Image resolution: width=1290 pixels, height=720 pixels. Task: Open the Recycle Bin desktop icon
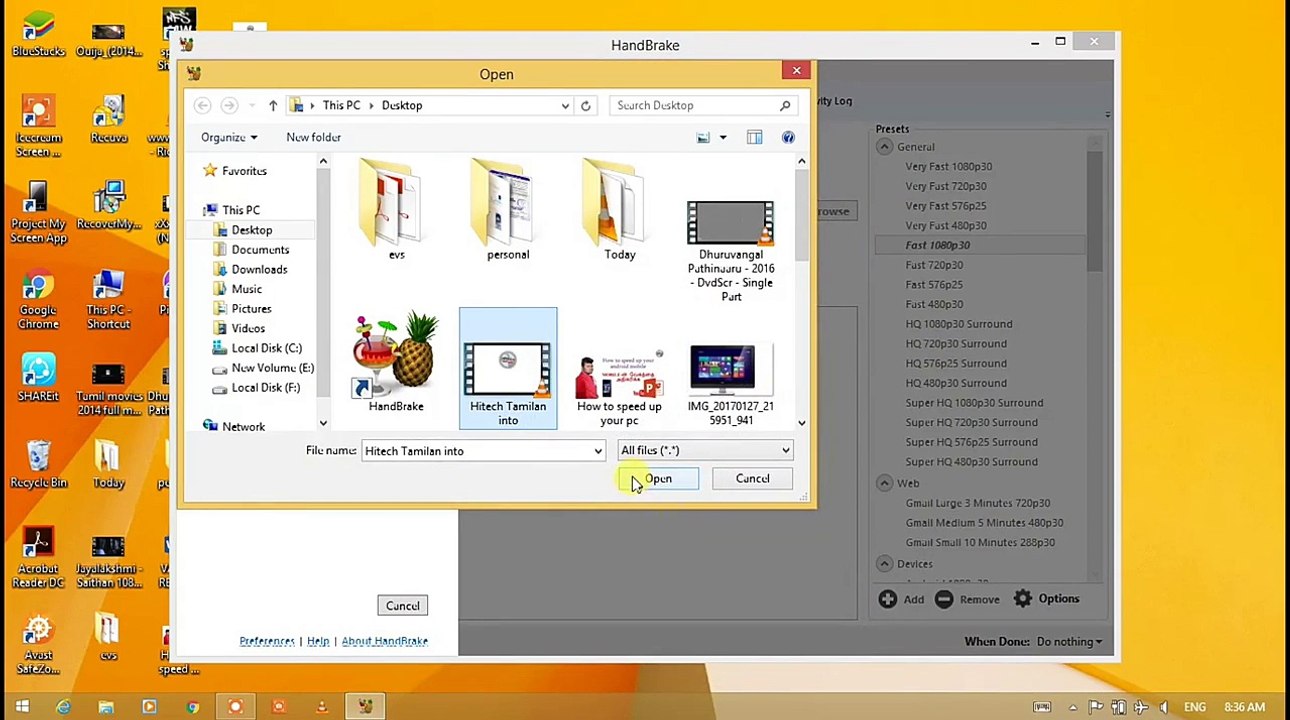(x=38, y=465)
